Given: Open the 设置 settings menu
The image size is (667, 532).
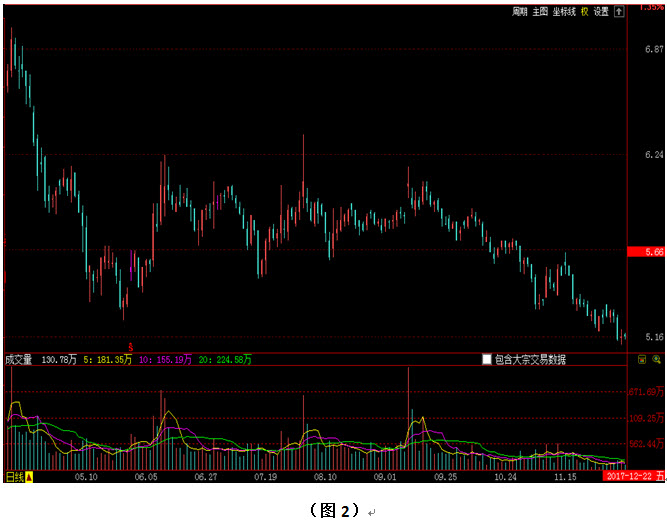Looking at the screenshot, I should 601,12.
